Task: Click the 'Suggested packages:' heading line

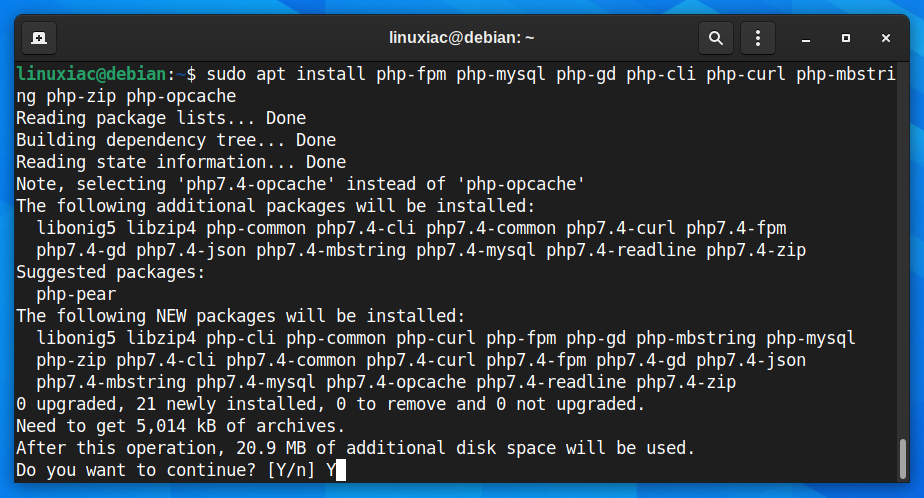Action: [x=110, y=272]
